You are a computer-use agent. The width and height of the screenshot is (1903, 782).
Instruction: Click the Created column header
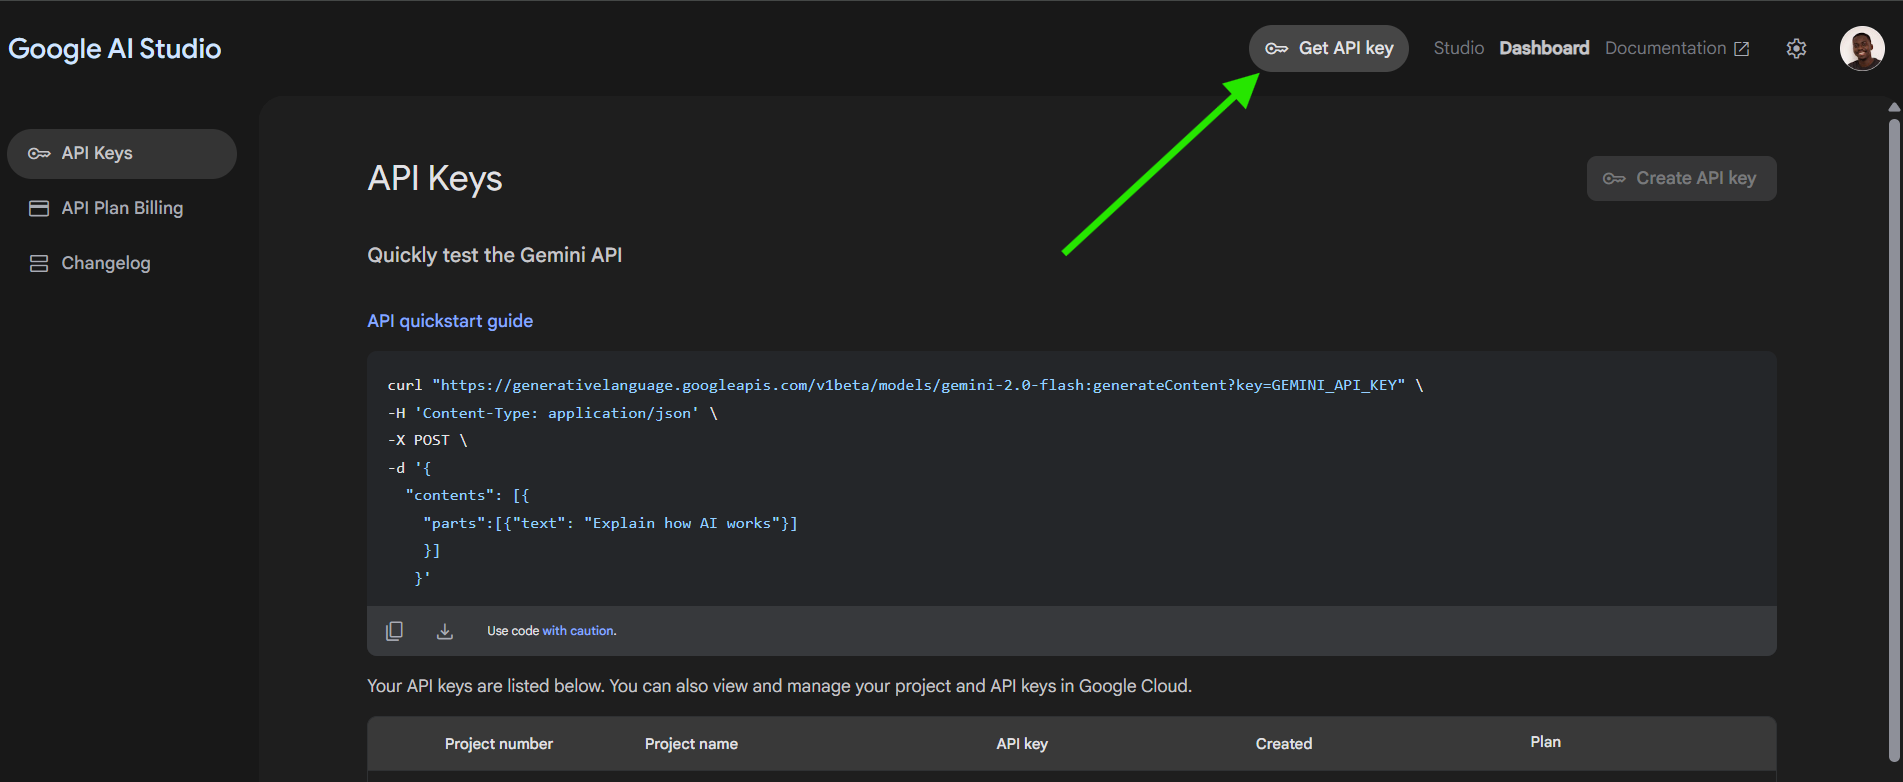1283,744
